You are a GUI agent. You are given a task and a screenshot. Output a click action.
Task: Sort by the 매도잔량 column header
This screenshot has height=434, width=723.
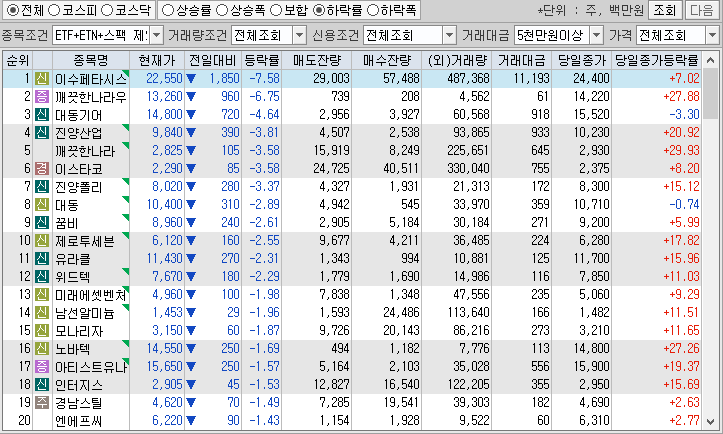point(316,60)
